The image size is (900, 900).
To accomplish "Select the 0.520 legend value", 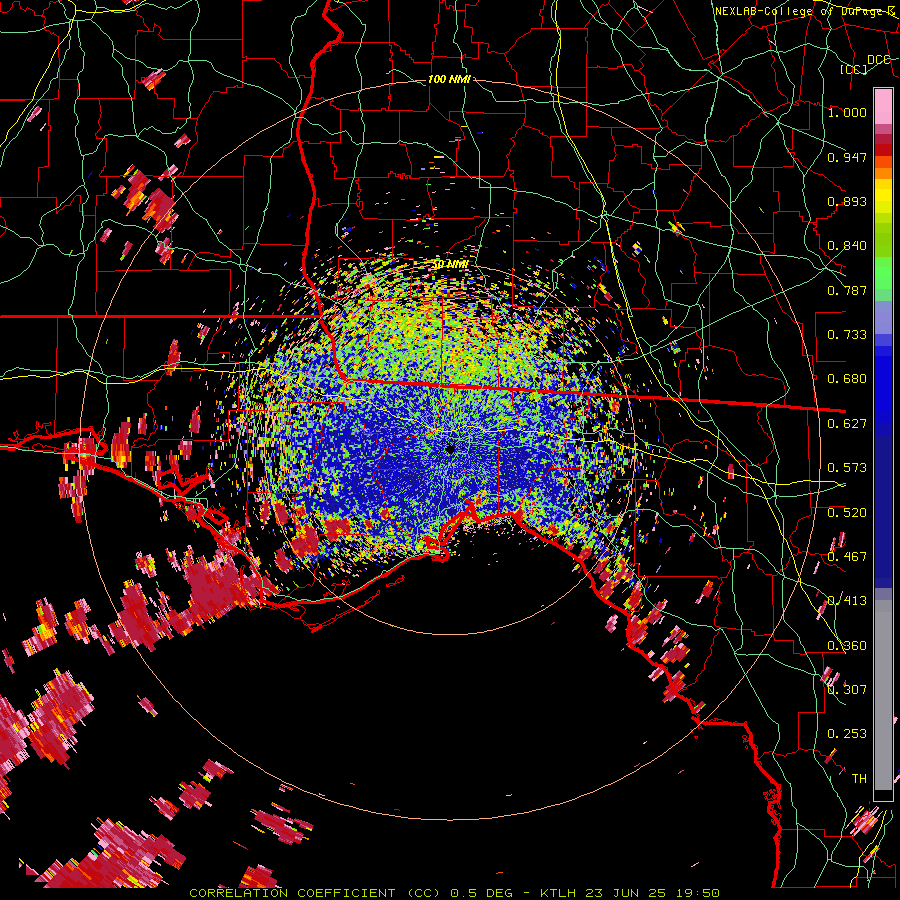I will pyautogui.click(x=847, y=513).
